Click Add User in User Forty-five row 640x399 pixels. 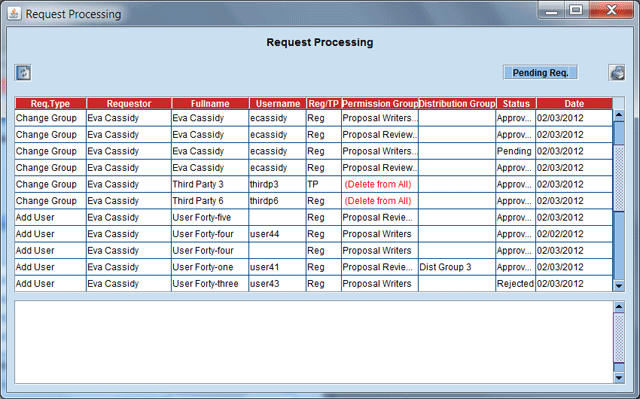coord(51,217)
